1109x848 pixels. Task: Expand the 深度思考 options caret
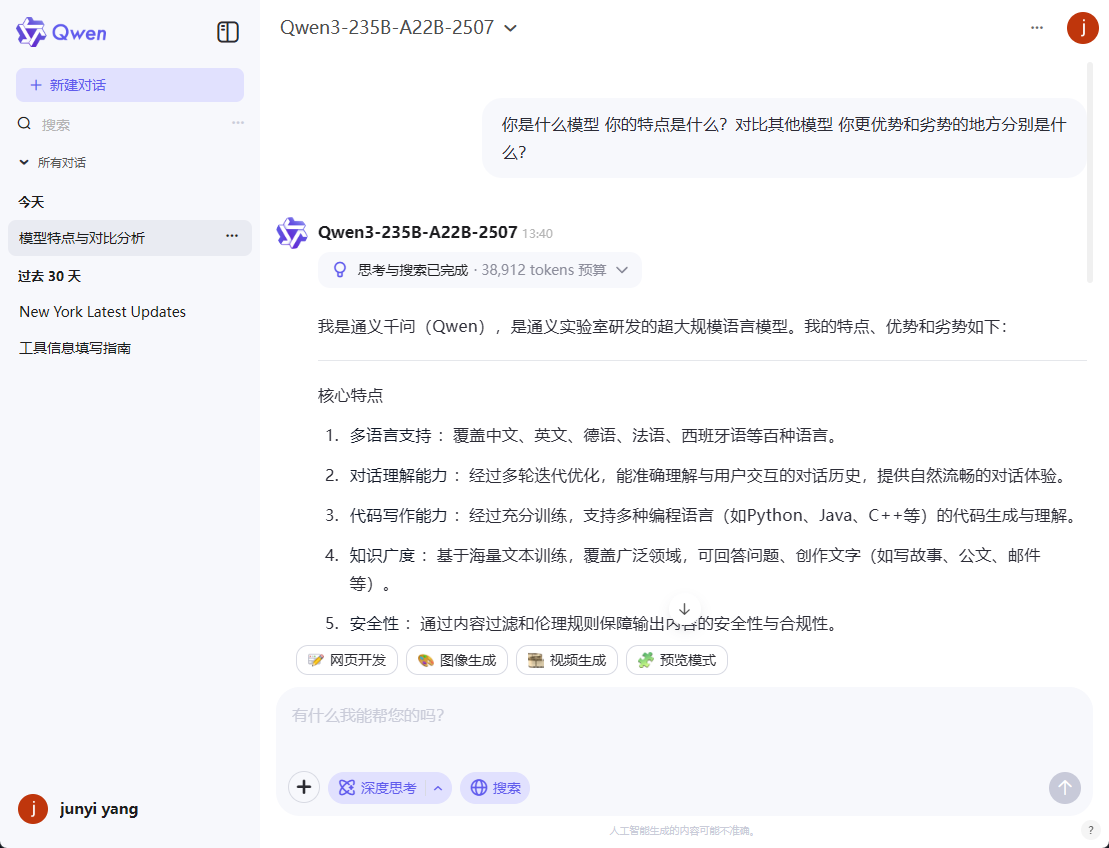[x=439, y=788]
